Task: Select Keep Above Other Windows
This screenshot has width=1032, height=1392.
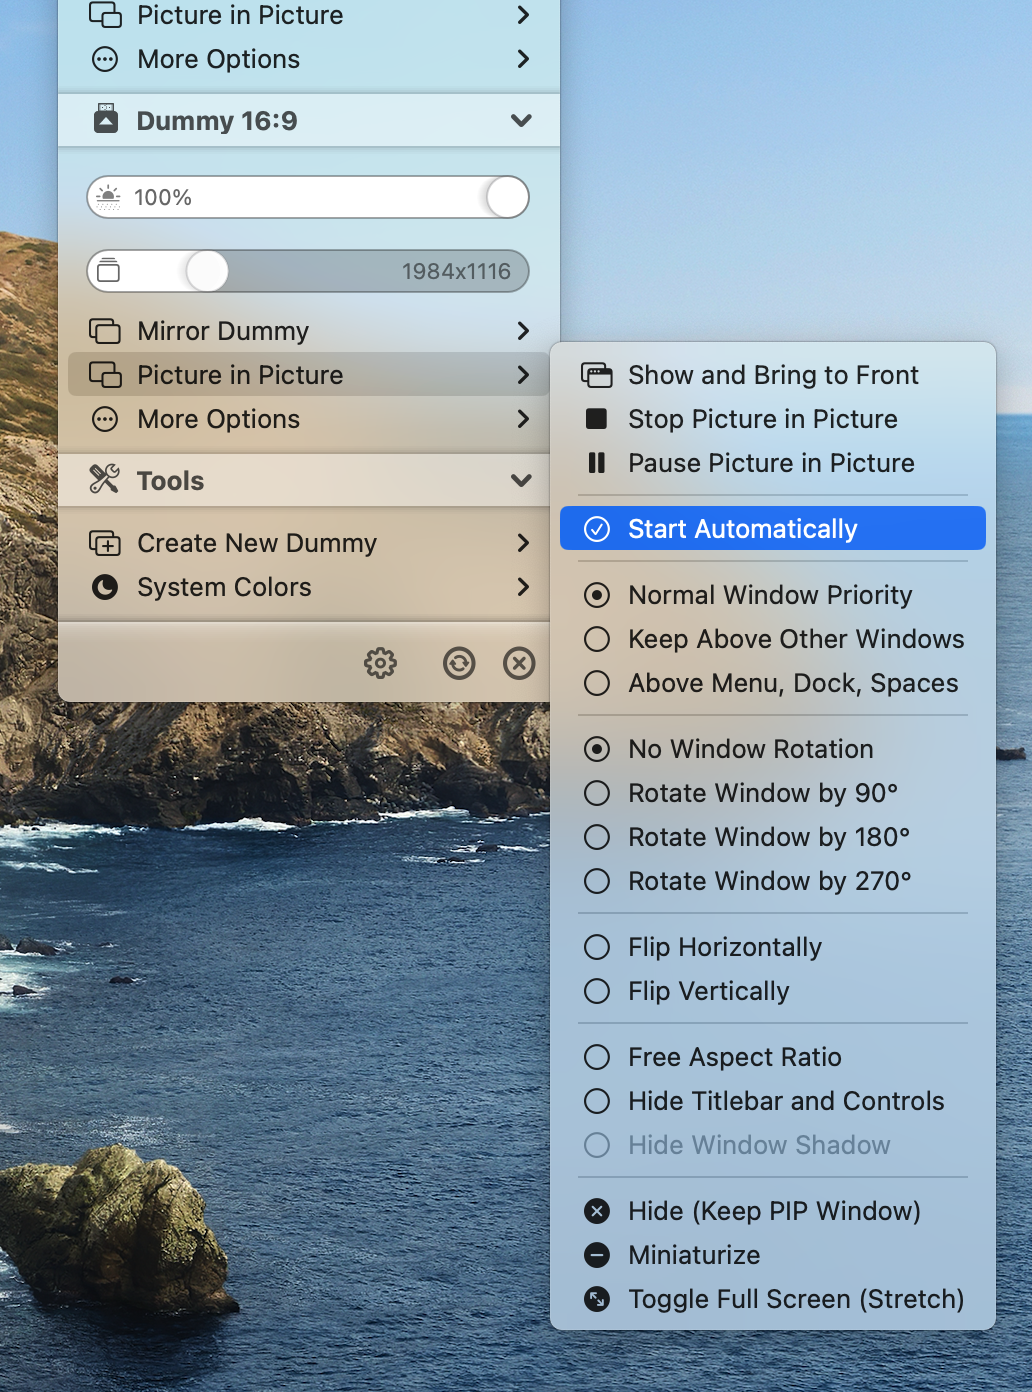Action: 795,639
